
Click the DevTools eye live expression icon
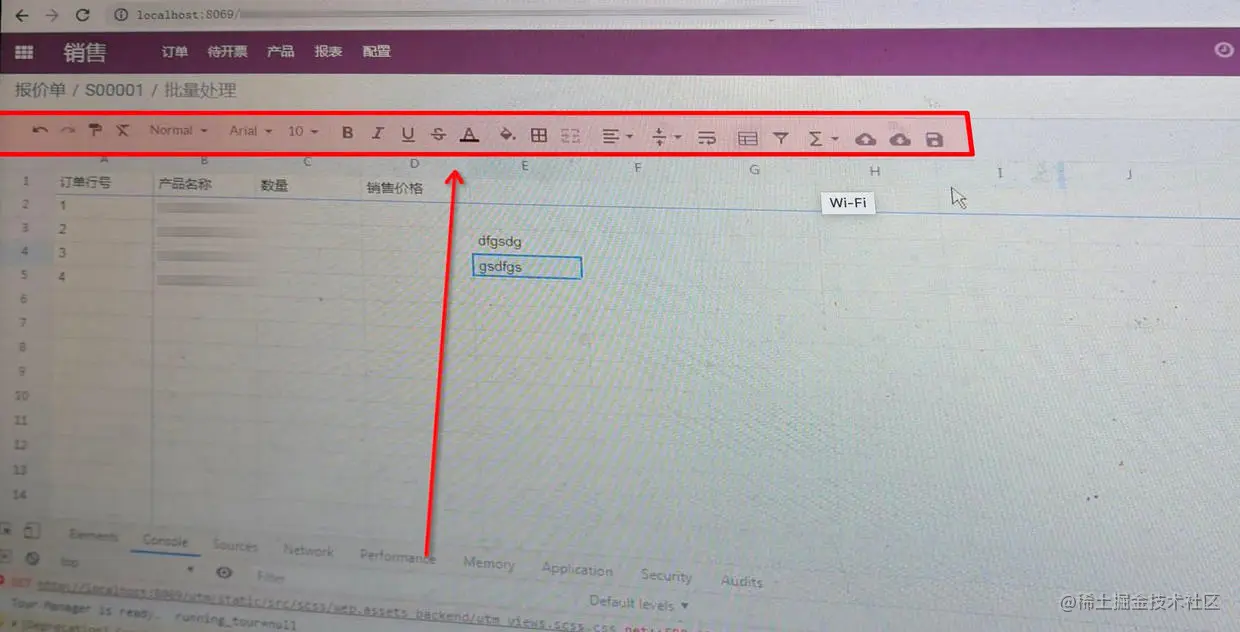224,572
